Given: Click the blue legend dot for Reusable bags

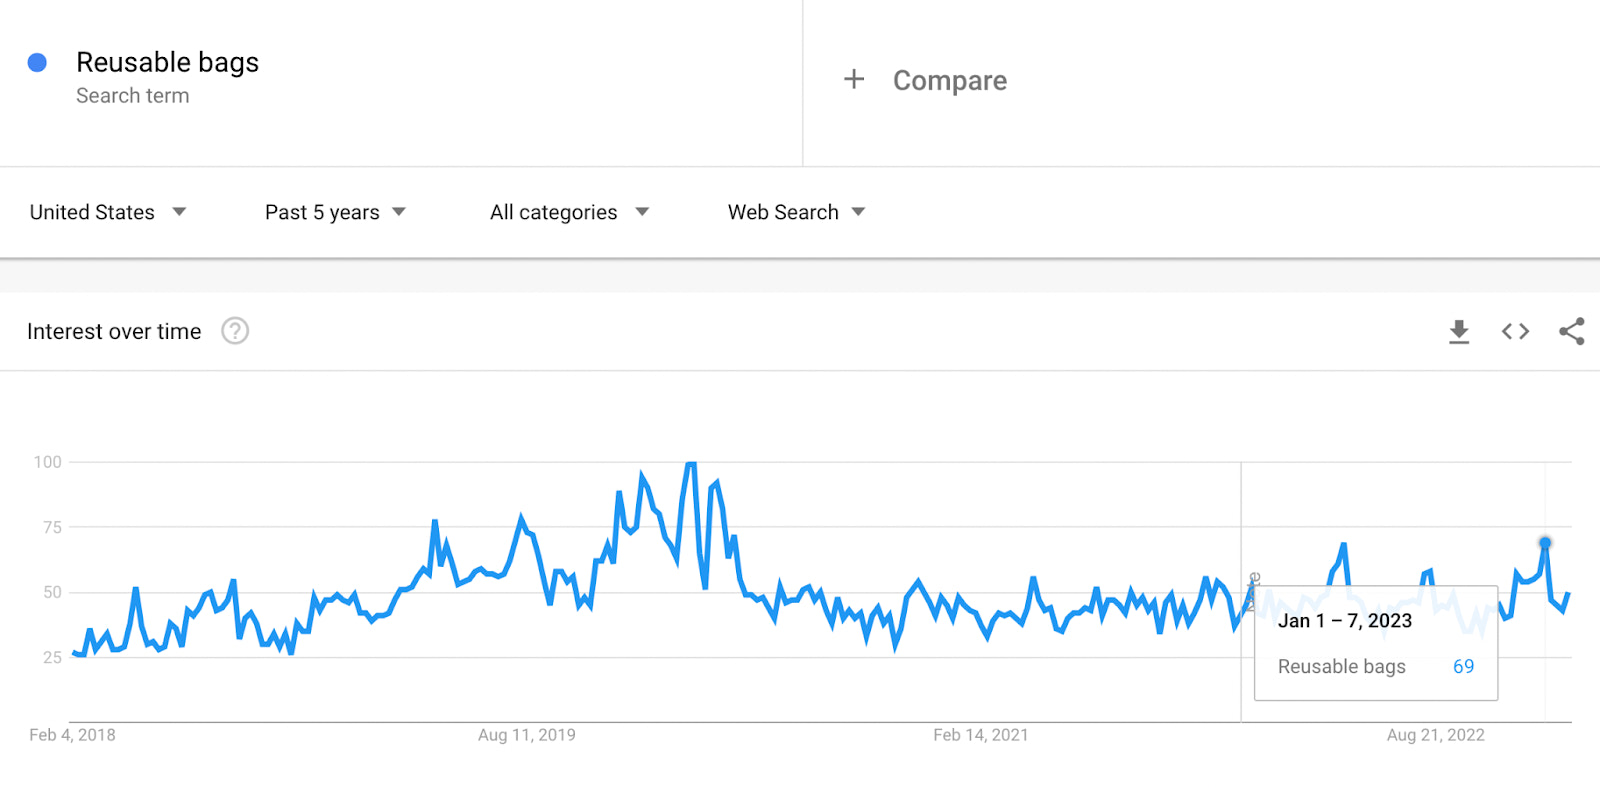Looking at the screenshot, I should [38, 62].
